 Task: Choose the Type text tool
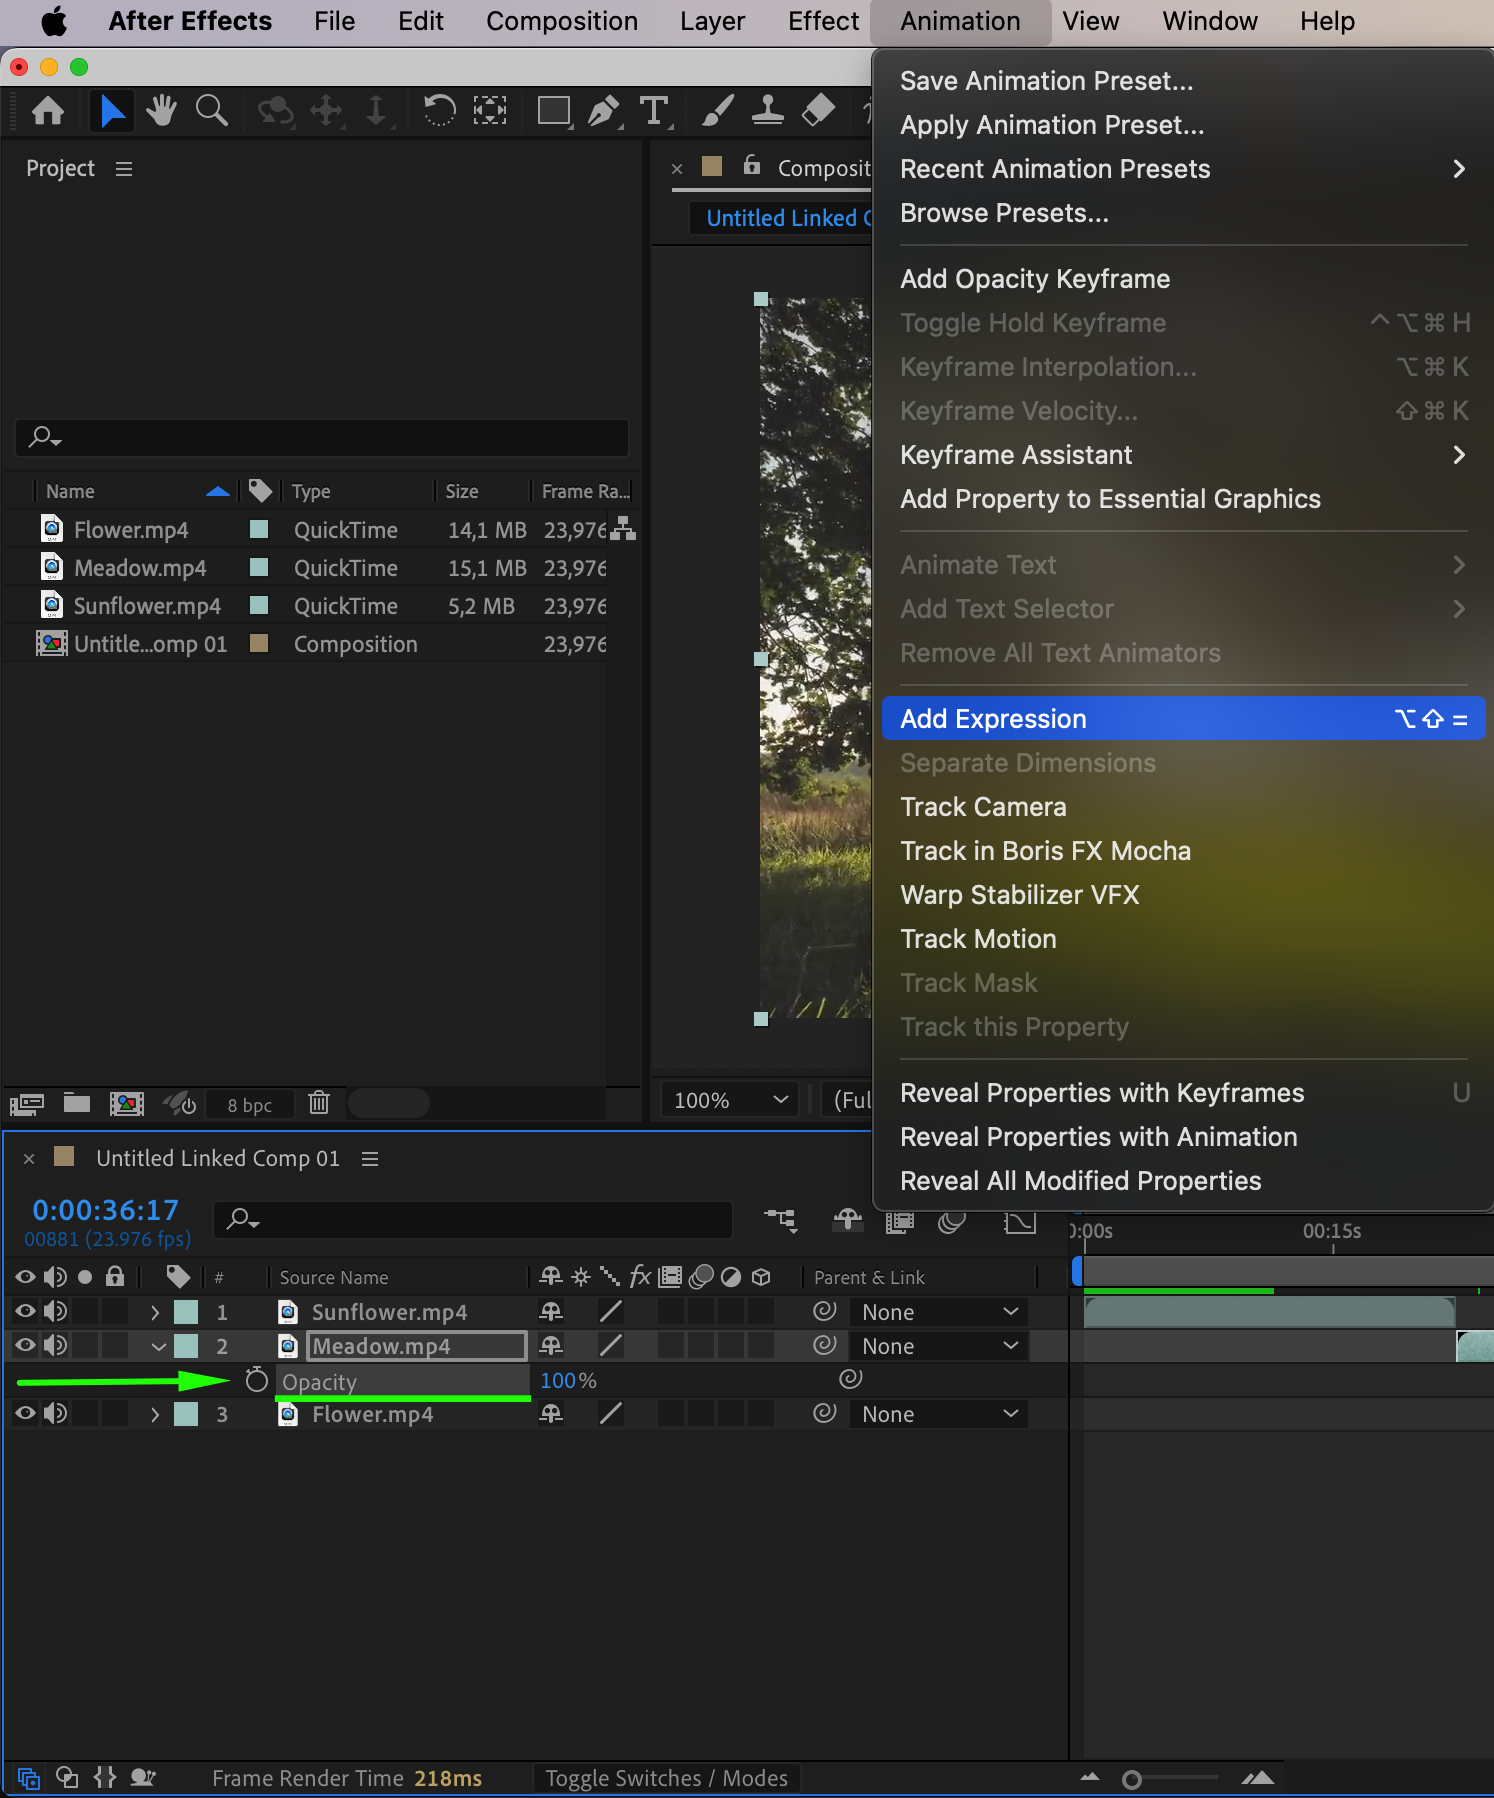[654, 111]
